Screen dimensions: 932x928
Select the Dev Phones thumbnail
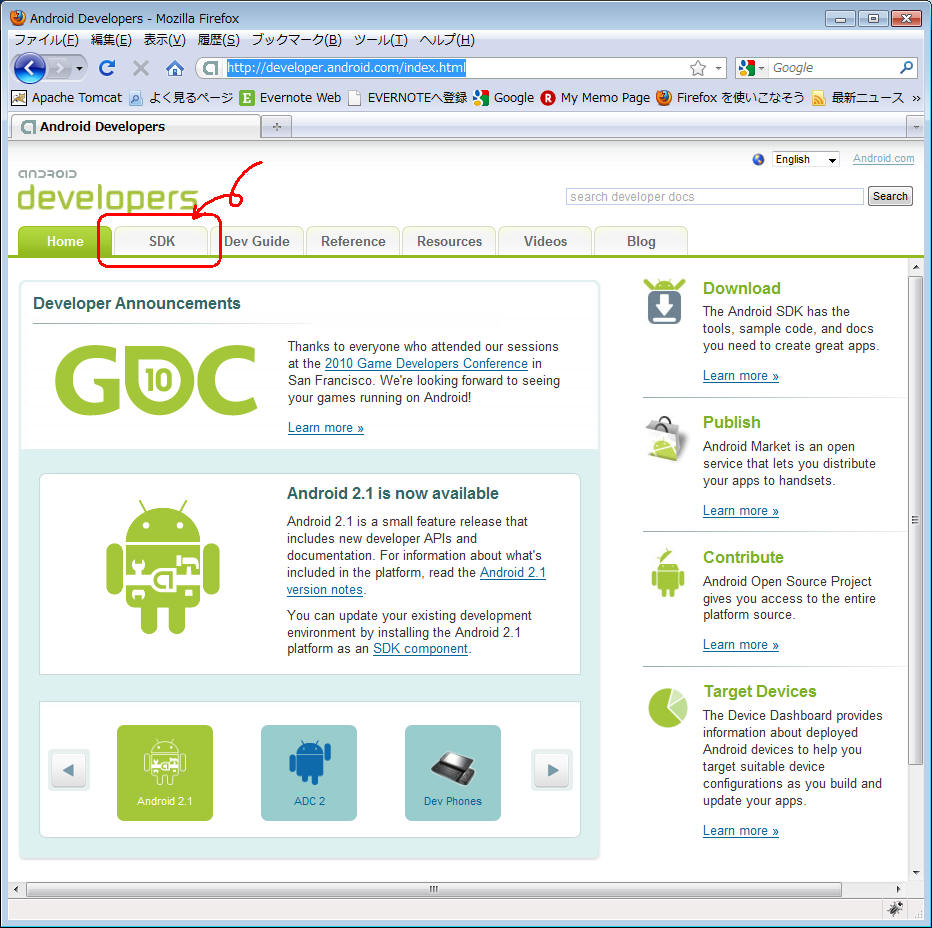click(x=452, y=772)
